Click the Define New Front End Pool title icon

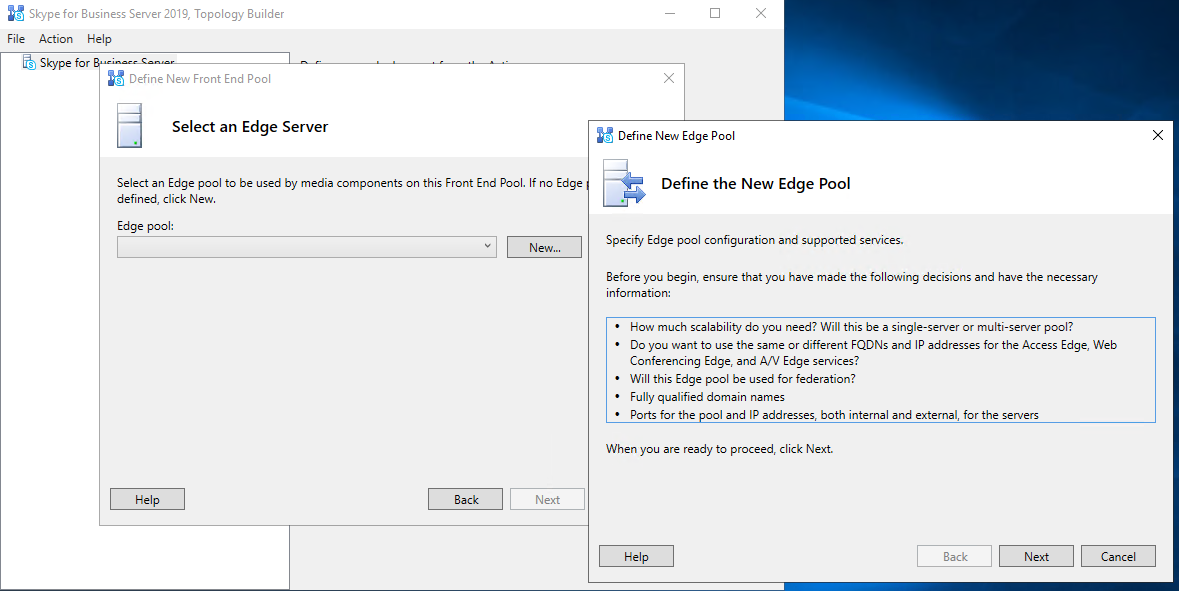[x=116, y=79]
